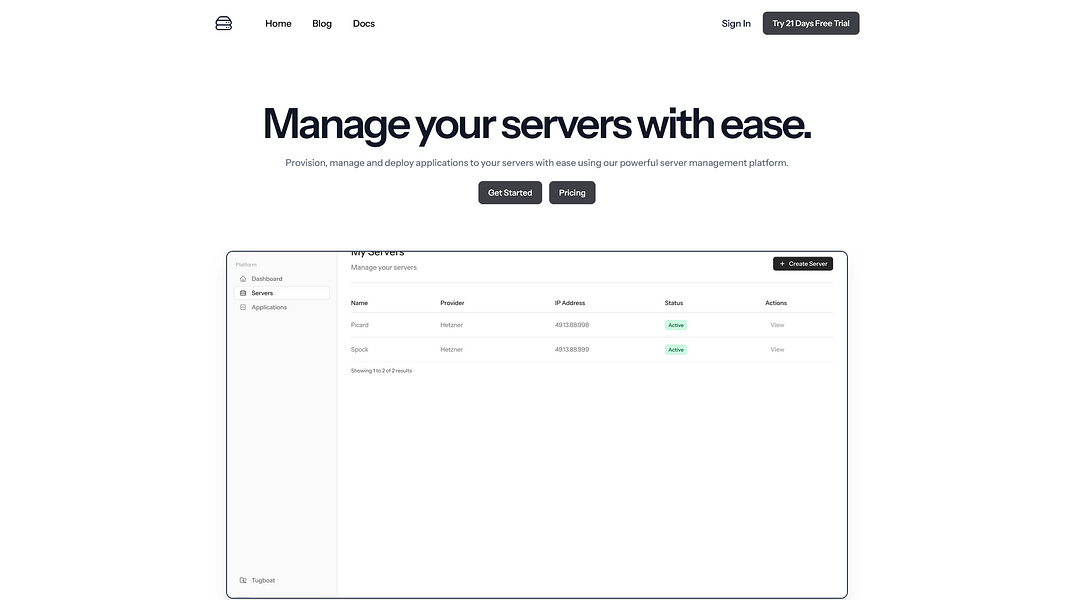This screenshot has height=600, width=1074.
Task: Open the Home menu item
Action: 277,23
